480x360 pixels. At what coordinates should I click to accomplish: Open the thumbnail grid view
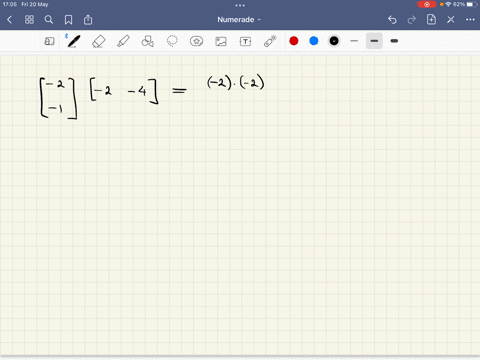click(29, 20)
